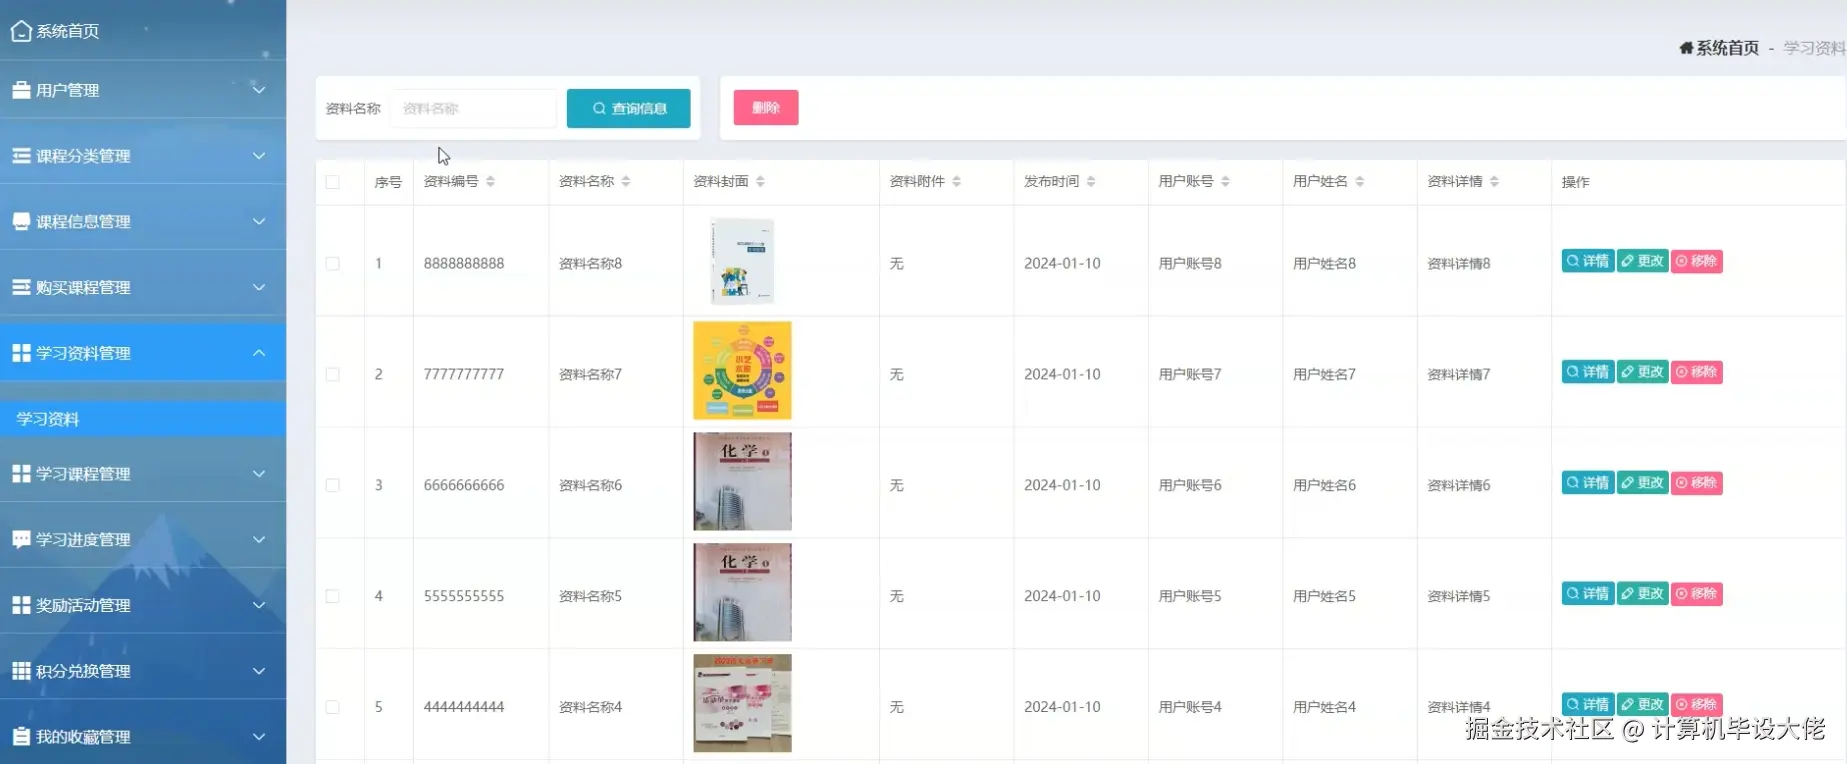This screenshot has width=1847, height=764.
Task: Open the yellow cover thumbnail for 资料名称7
Action: tap(742, 370)
